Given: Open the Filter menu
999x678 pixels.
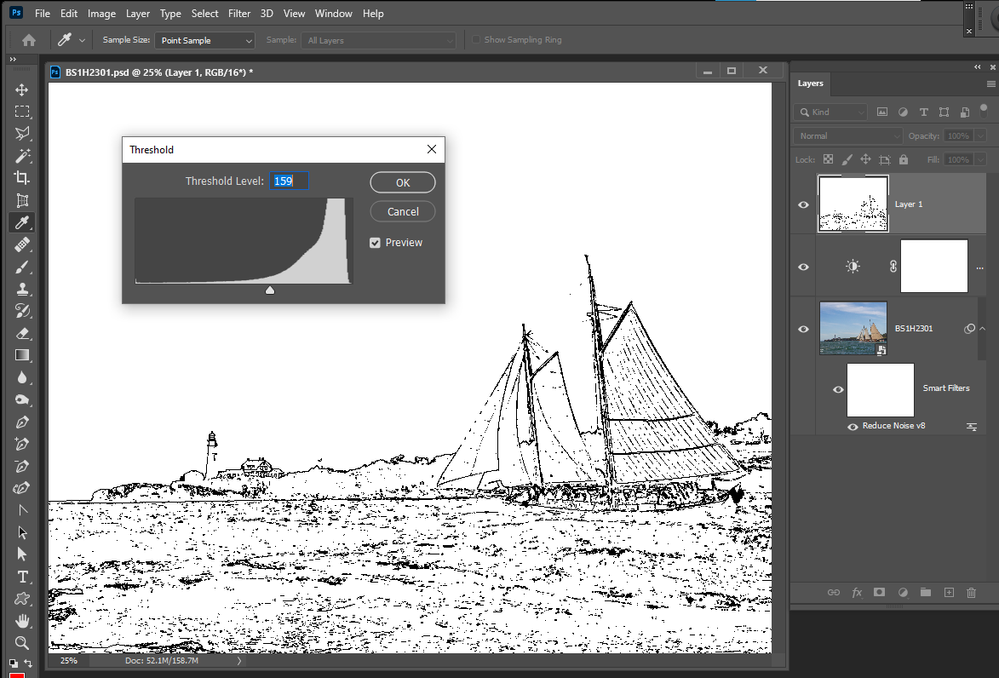Looking at the screenshot, I should (x=240, y=13).
